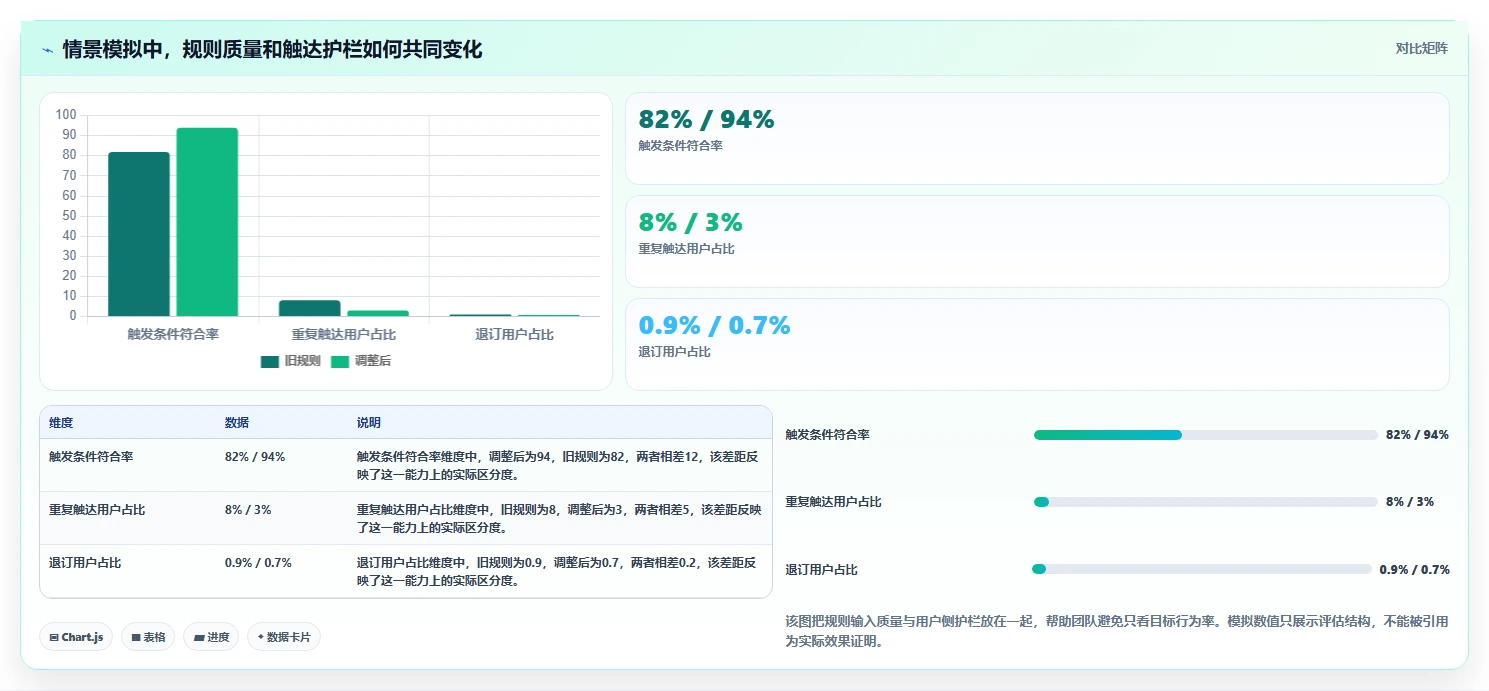Toggle the 调整后 legend entry
This screenshot has height=691, width=1489.
(x=361, y=361)
